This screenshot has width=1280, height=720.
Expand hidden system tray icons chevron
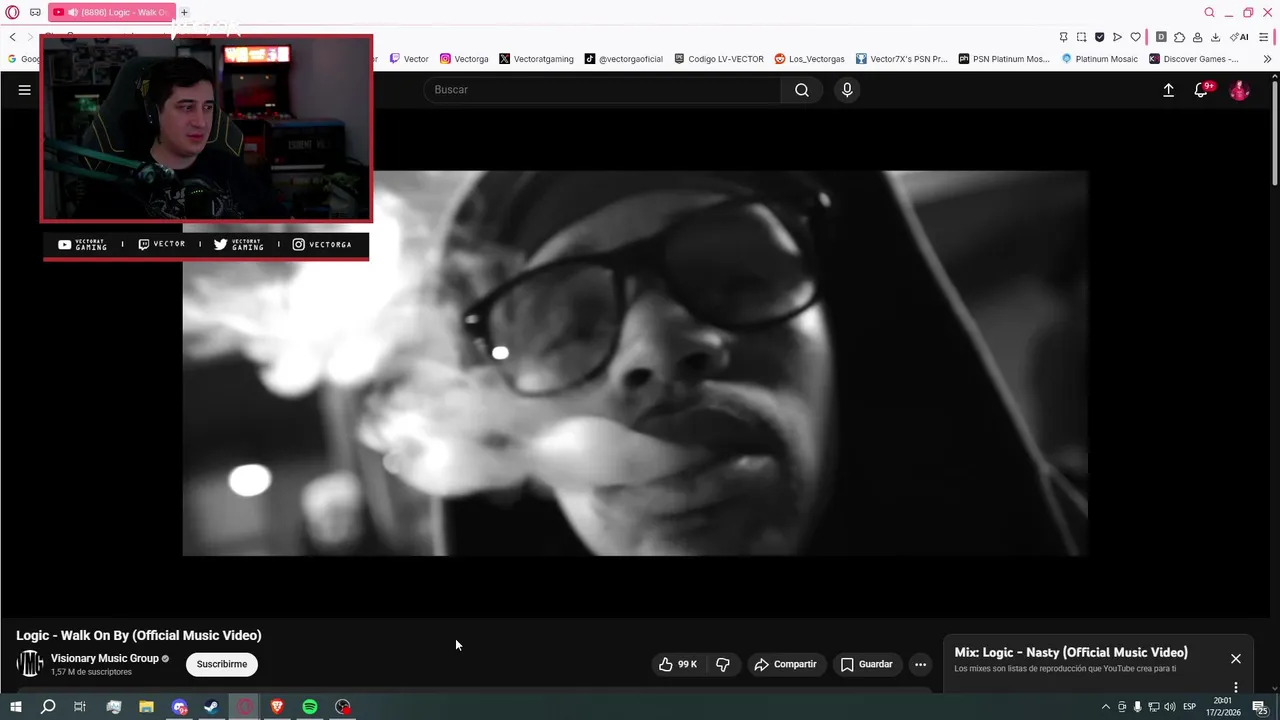1105,707
